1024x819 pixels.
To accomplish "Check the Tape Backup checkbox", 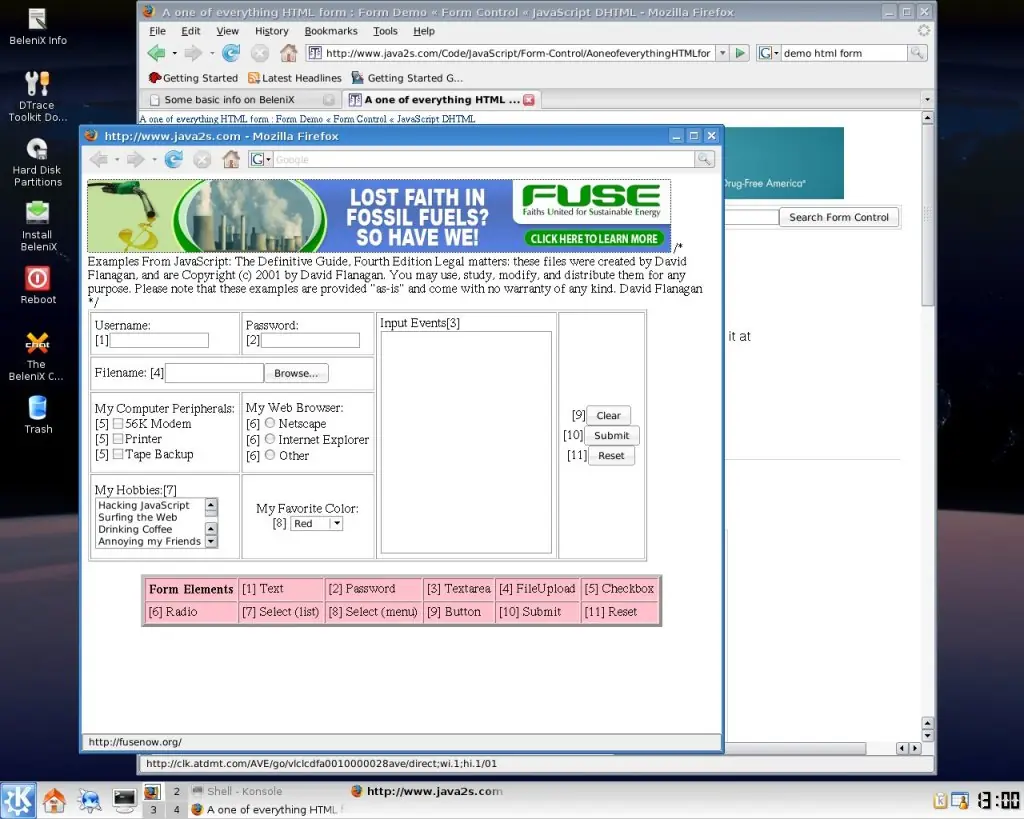I will pos(118,454).
